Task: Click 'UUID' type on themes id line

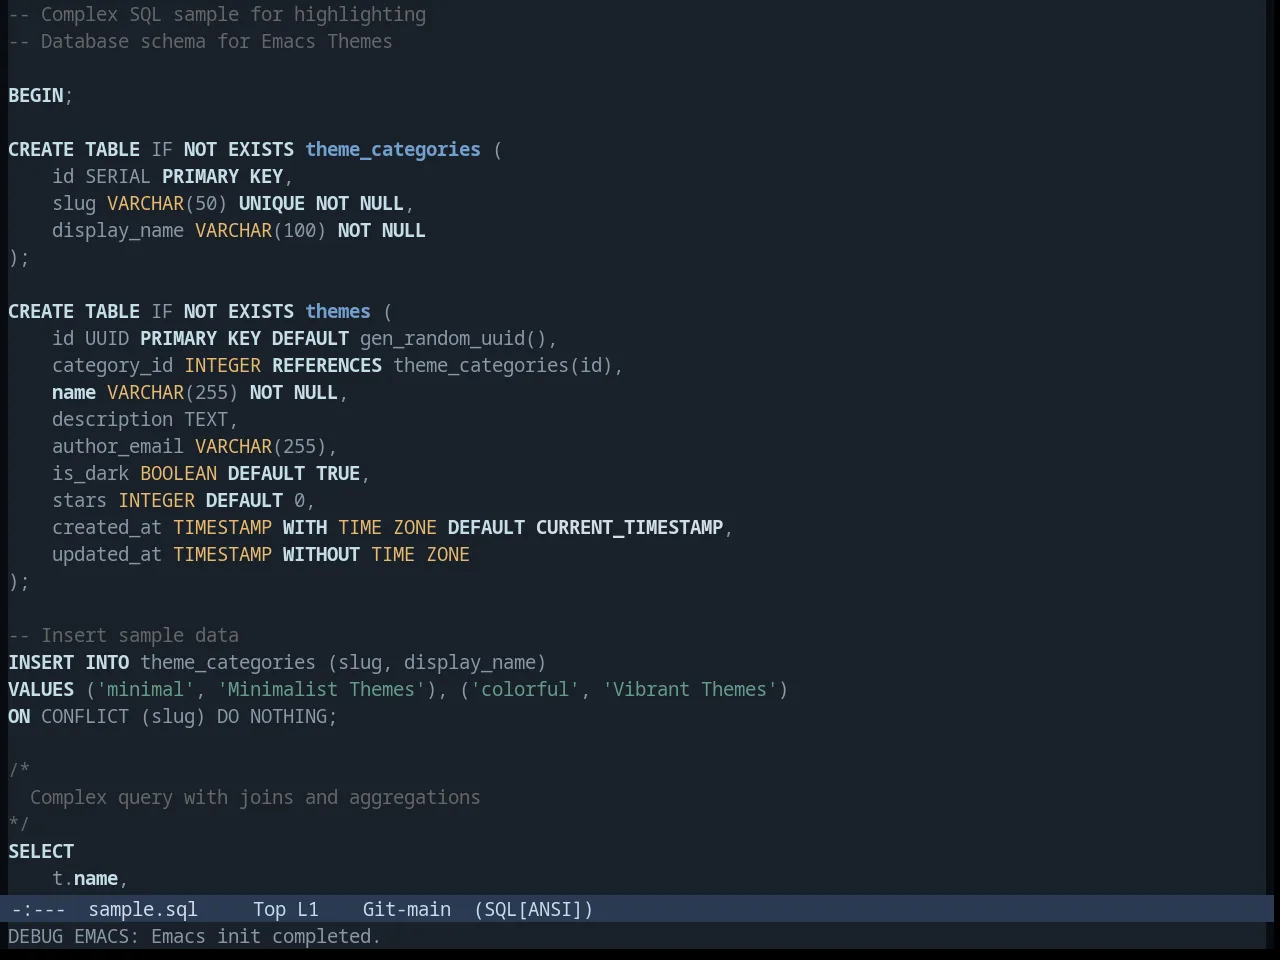Action: pyautogui.click(x=107, y=338)
